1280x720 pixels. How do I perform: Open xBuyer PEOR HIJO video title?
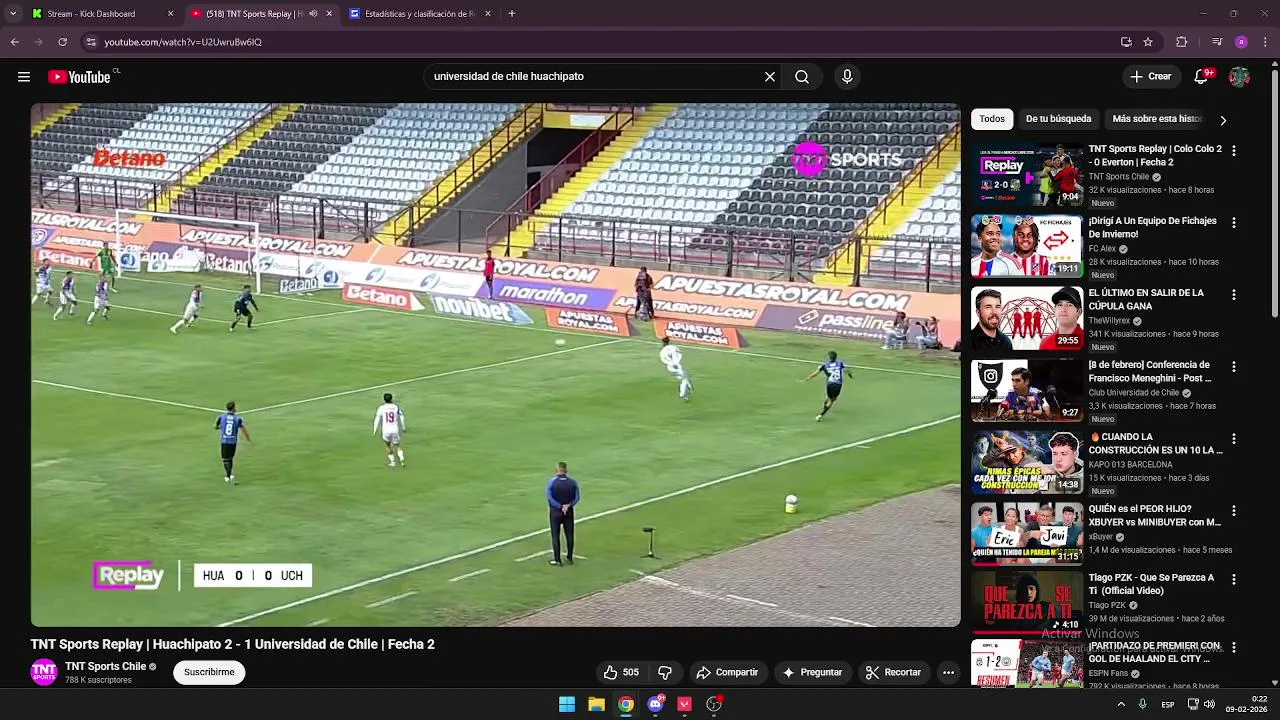click(x=1155, y=516)
